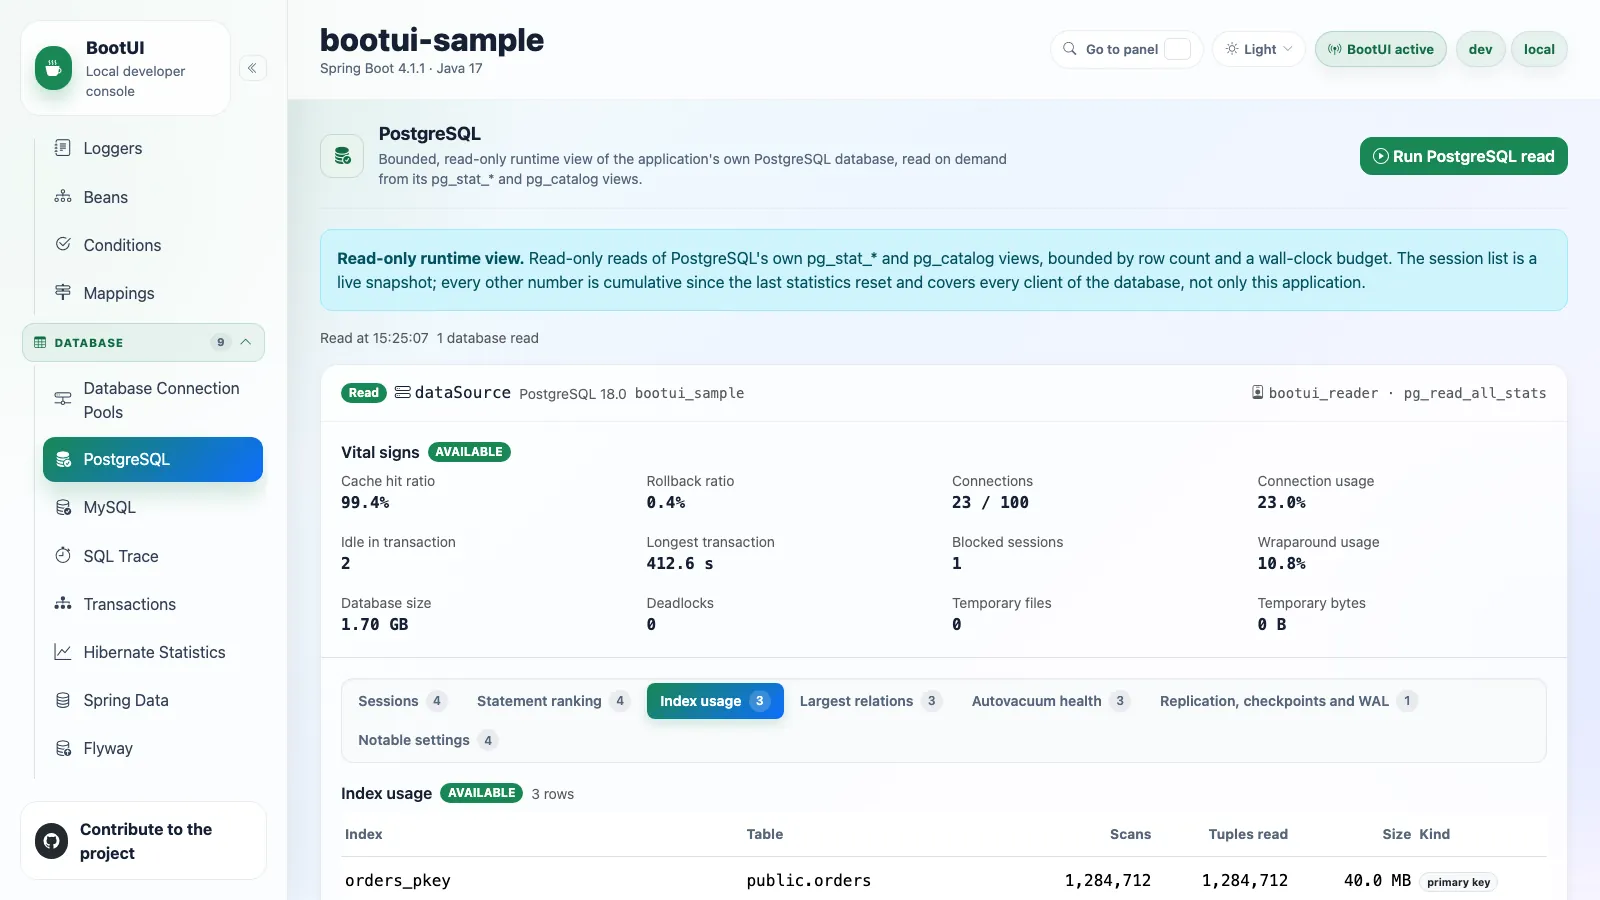Click the GitHub icon in Contribute card

tap(51, 841)
